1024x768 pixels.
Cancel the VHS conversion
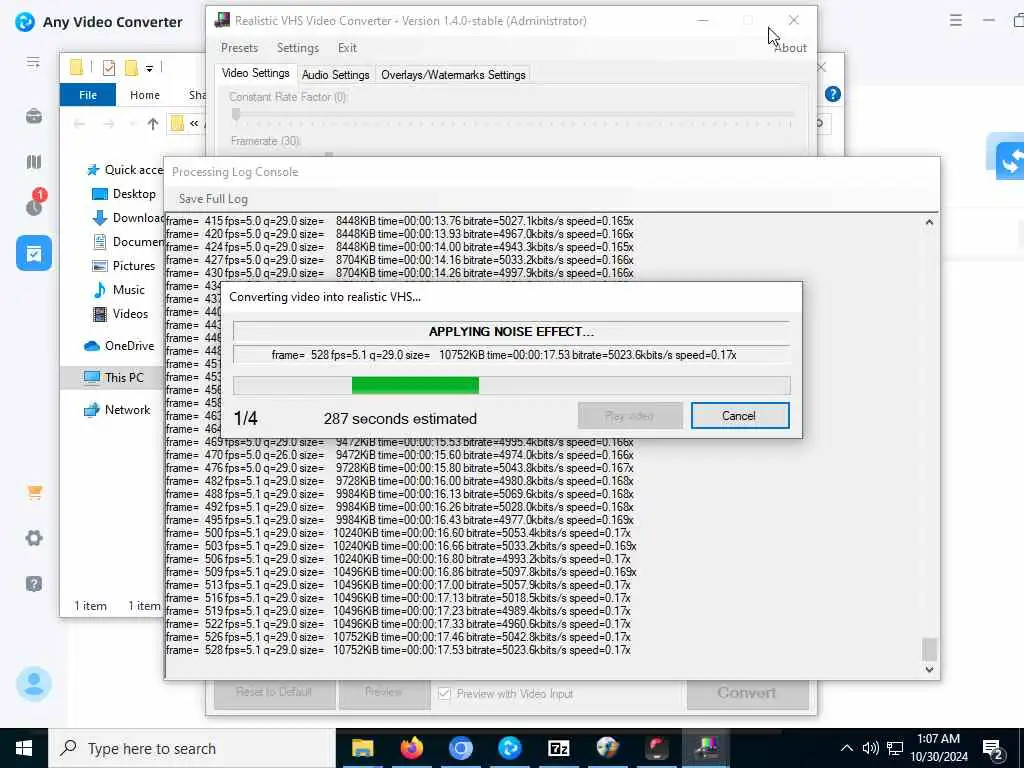(740, 416)
